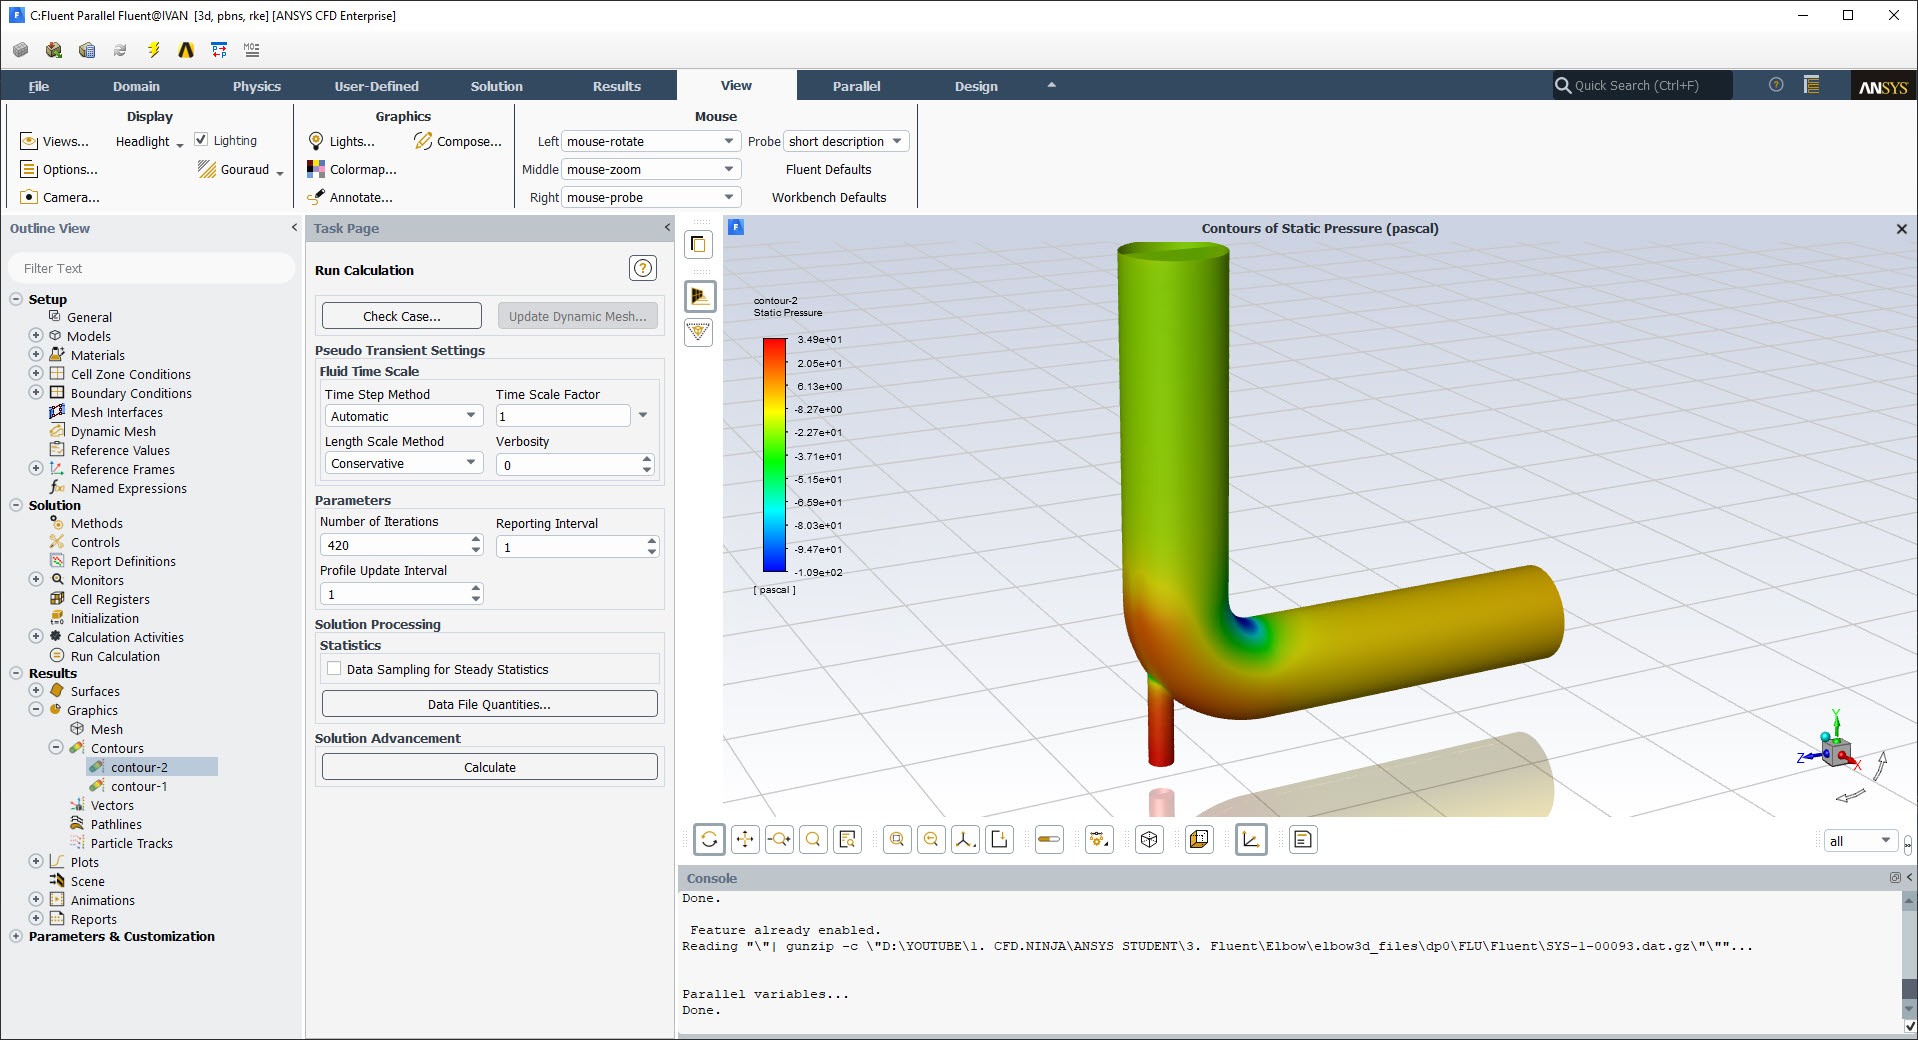Click the Calculate button
The height and width of the screenshot is (1040, 1918).
tap(490, 767)
